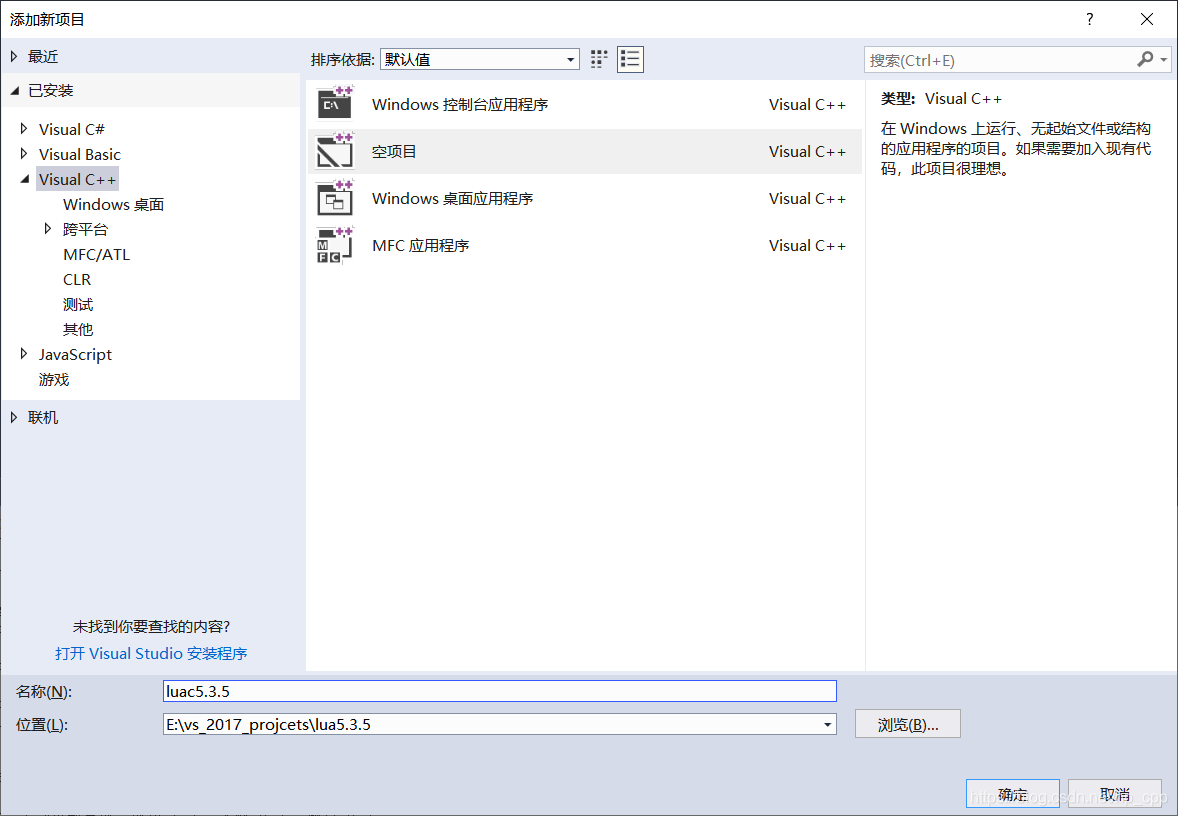Viewport: 1178px width, 816px height.
Task: Click the 浏览(B)... button
Action: click(908, 724)
